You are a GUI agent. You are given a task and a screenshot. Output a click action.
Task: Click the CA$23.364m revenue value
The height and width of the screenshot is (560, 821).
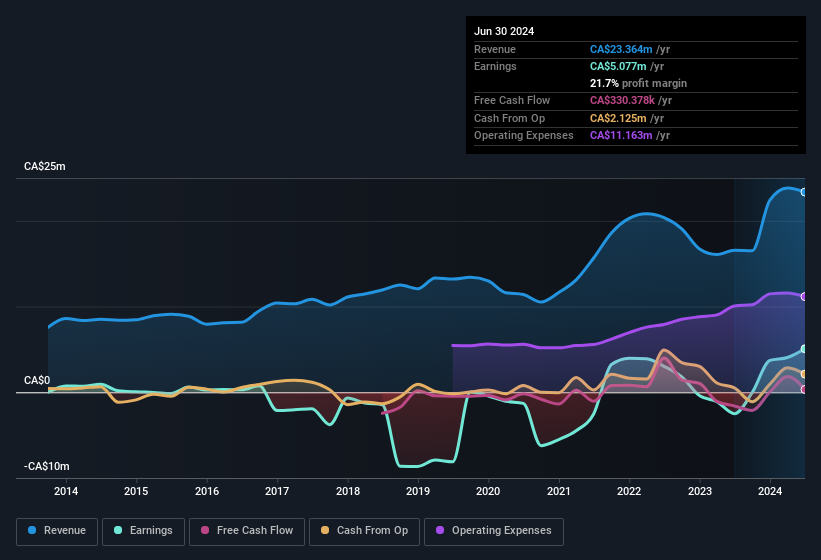pyautogui.click(x=621, y=49)
